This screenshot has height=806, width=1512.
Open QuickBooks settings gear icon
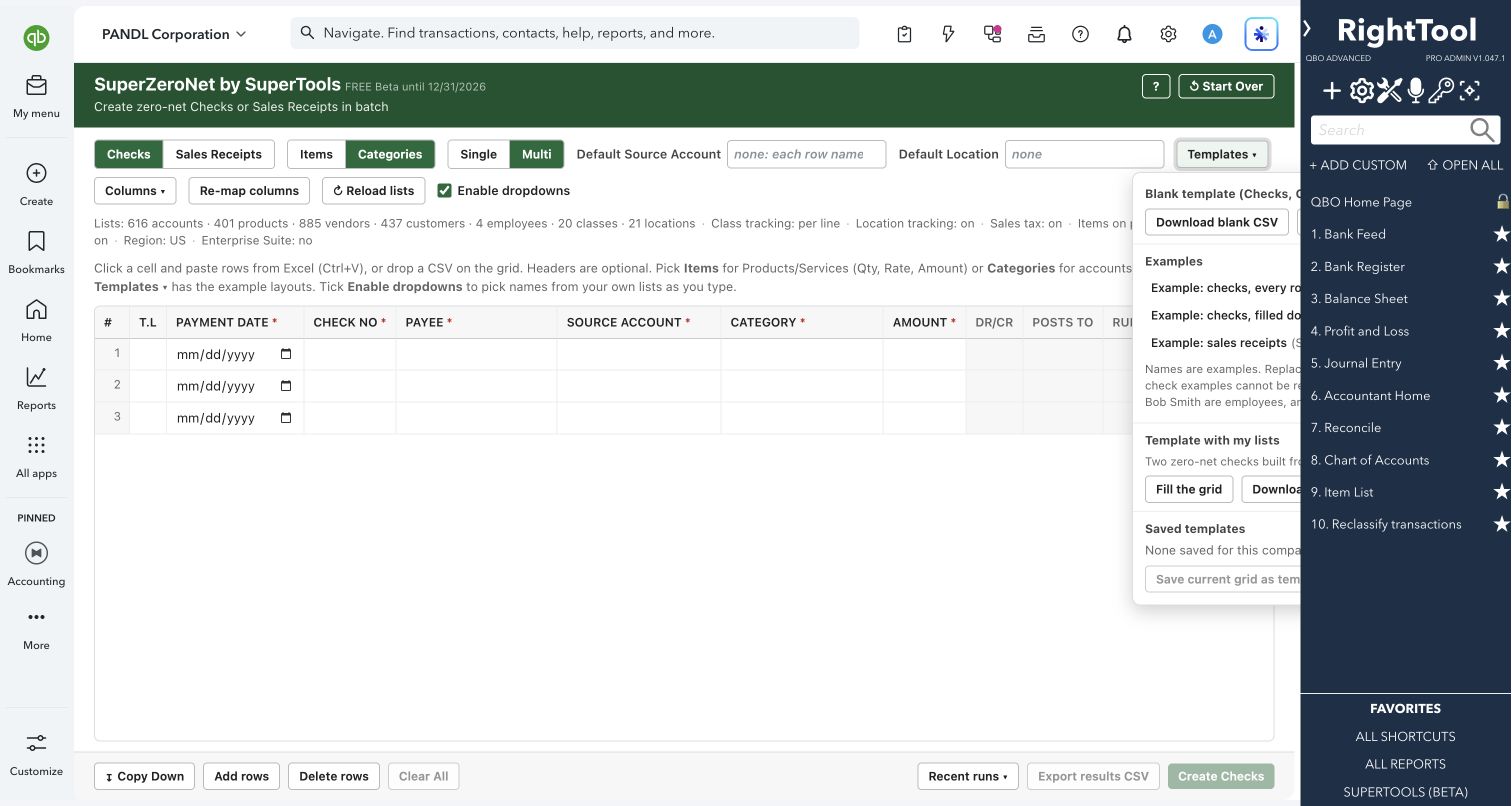point(1168,34)
